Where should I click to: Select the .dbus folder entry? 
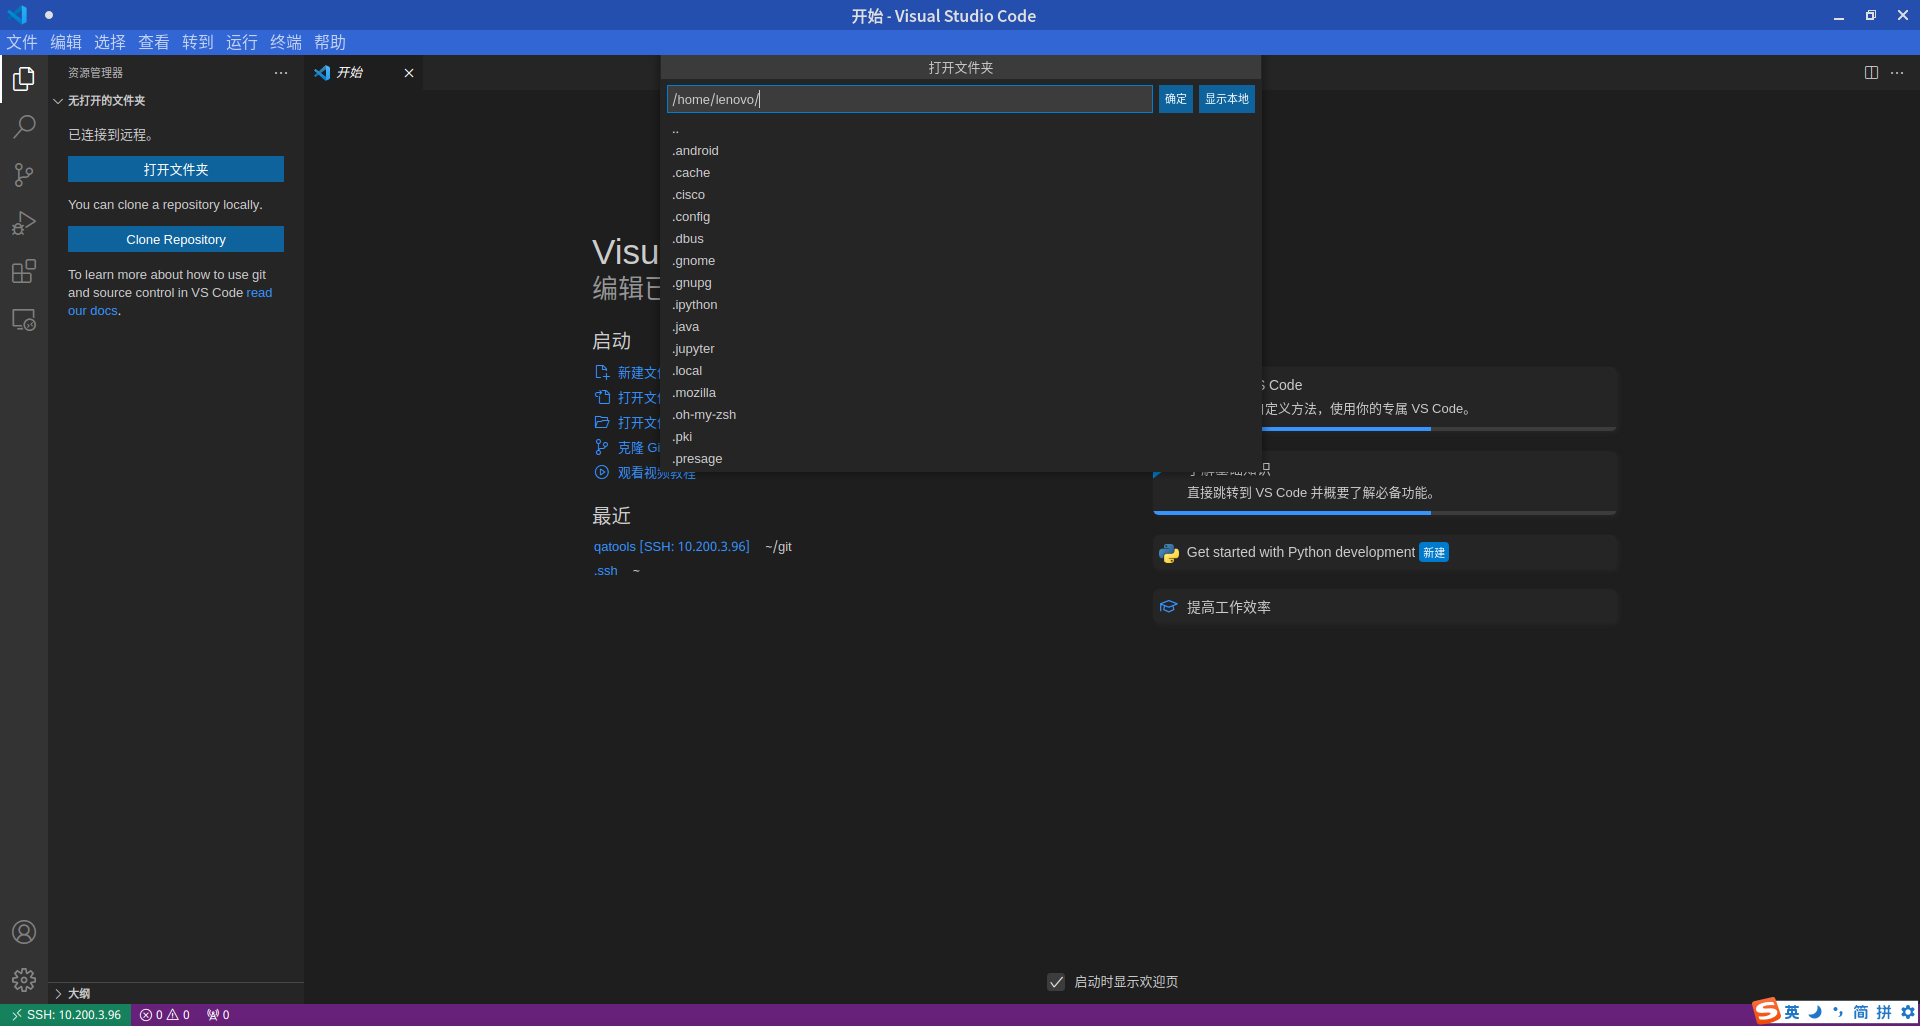(x=960, y=239)
